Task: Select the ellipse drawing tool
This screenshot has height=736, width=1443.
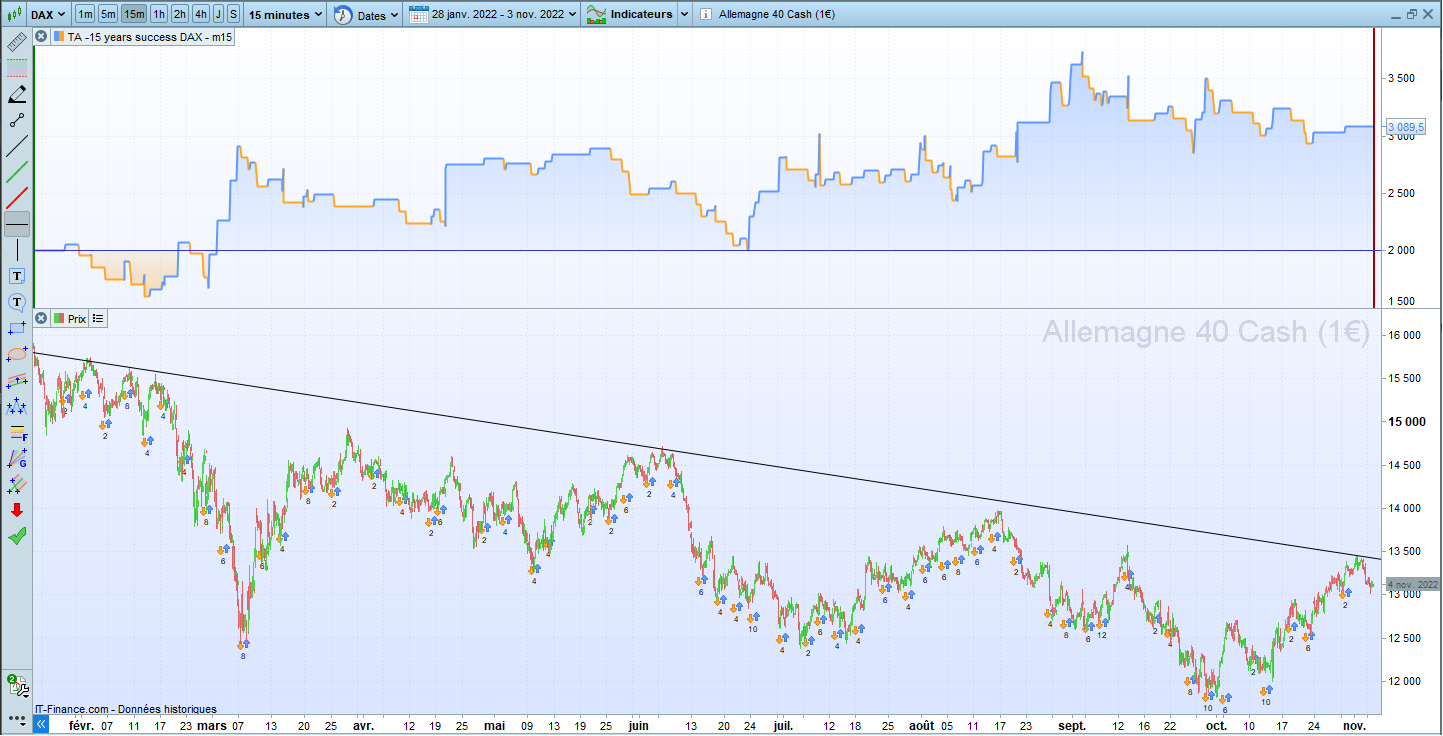Action: 17,354
